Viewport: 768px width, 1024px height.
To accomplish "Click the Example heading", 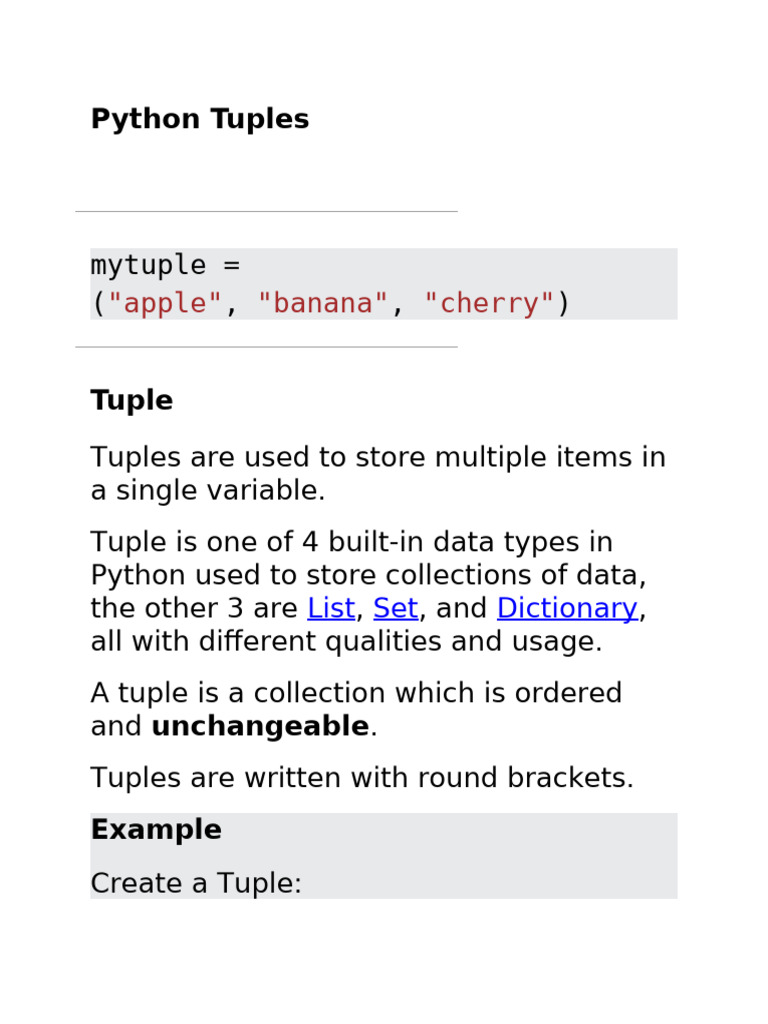I will 156,830.
